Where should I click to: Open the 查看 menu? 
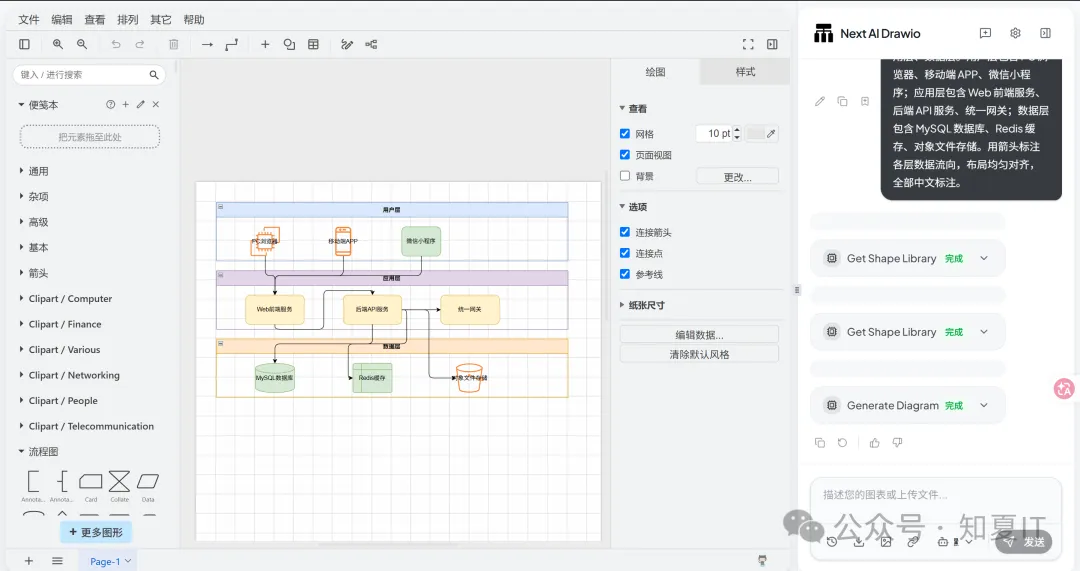pyautogui.click(x=95, y=19)
